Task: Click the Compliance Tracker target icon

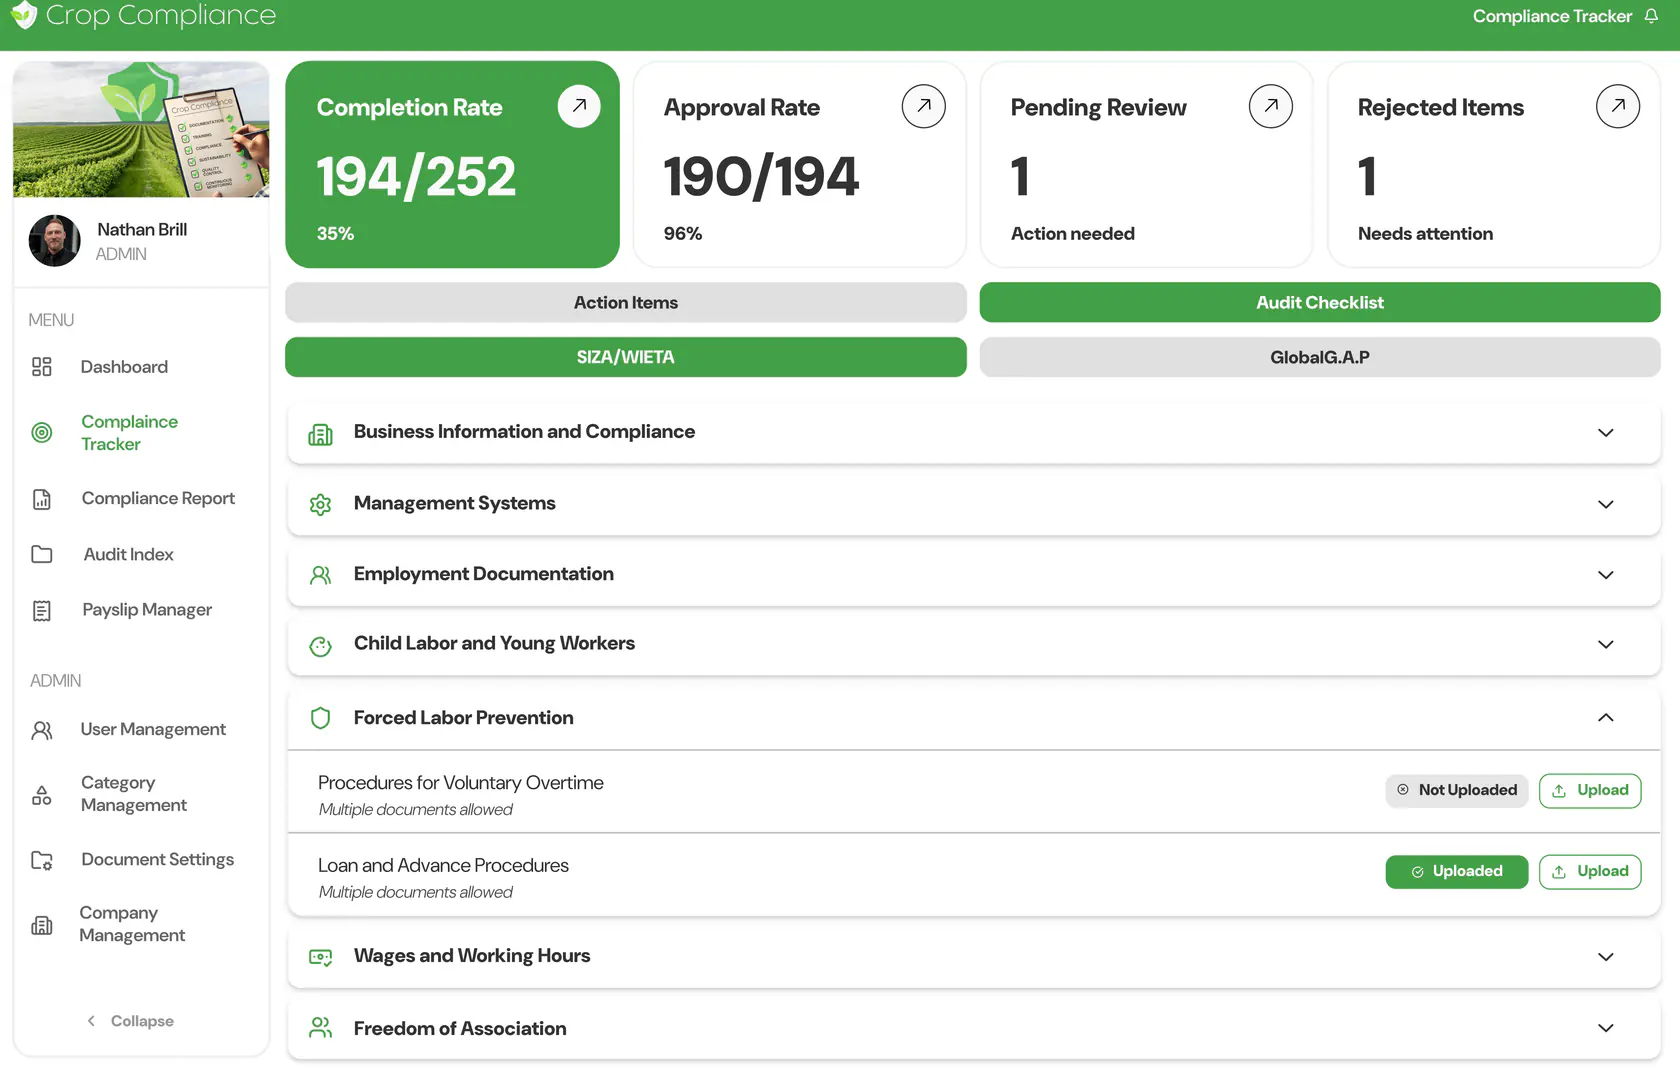Action: point(42,433)
